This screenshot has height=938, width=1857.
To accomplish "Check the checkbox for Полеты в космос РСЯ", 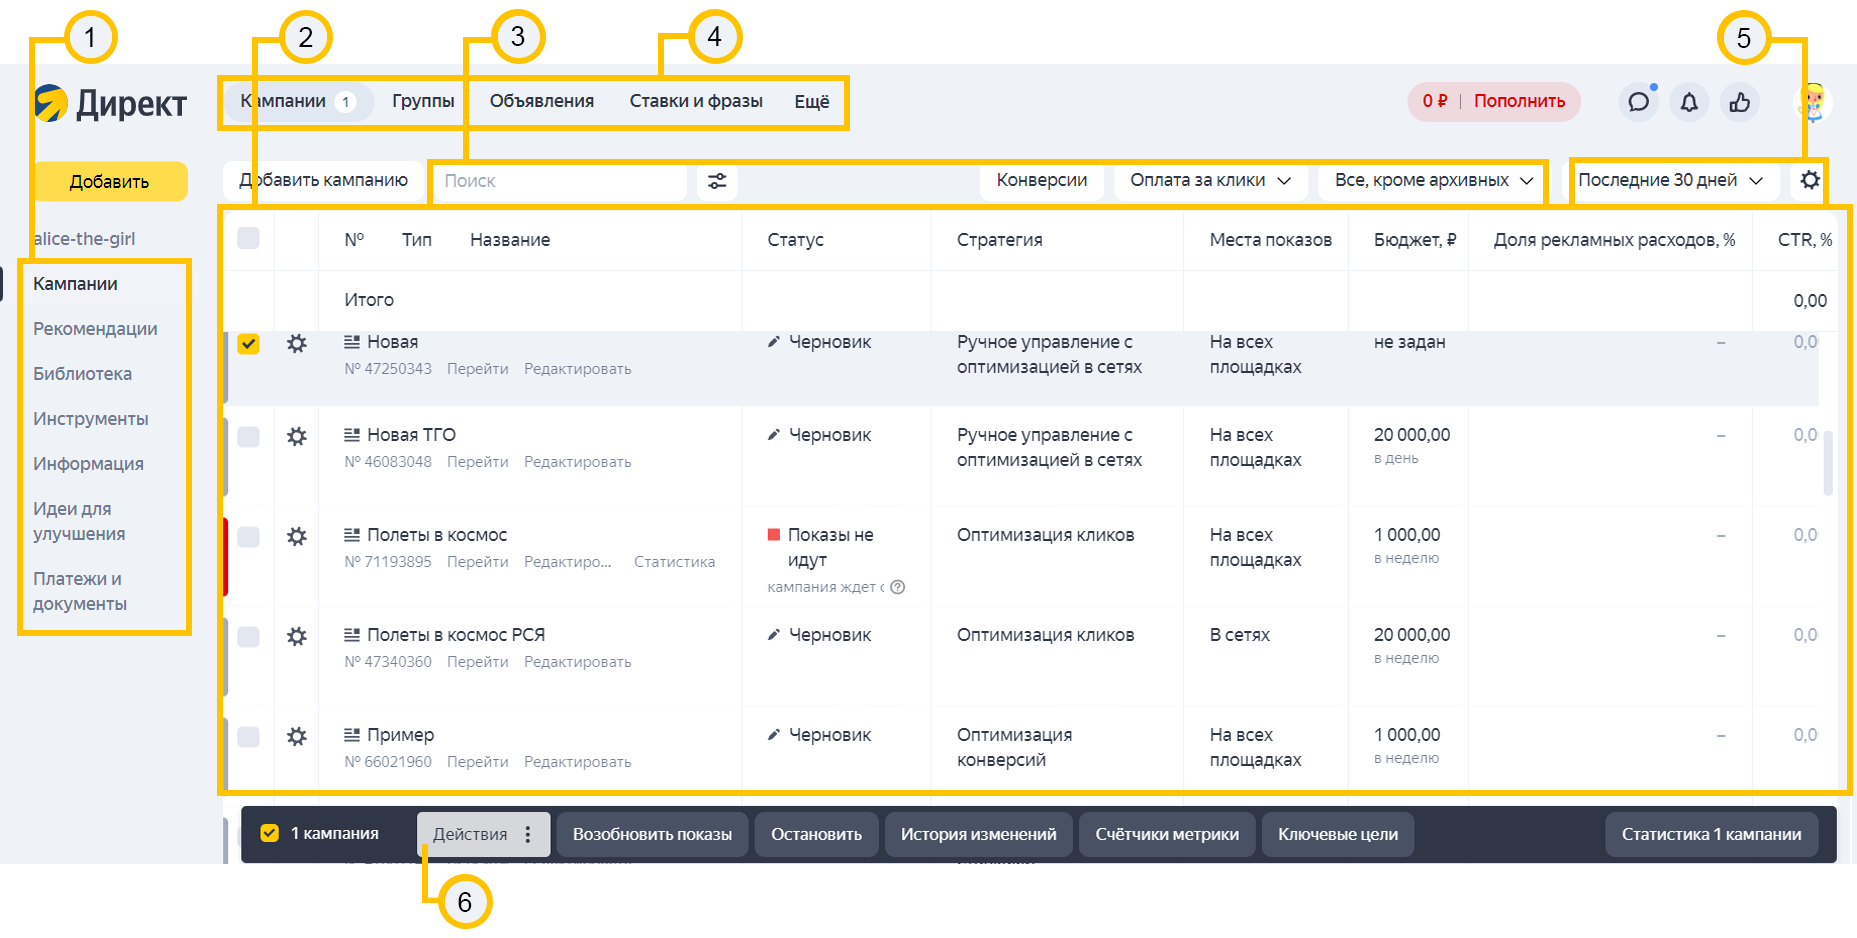I will pos(248,637).
